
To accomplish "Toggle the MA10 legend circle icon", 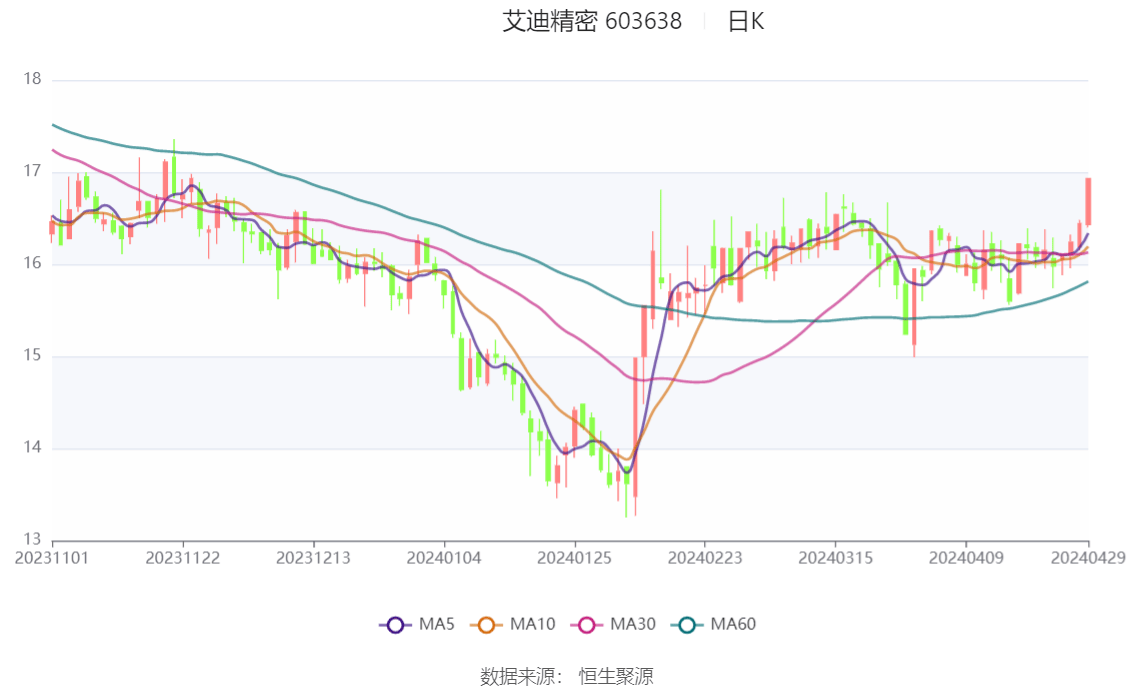I will point(486,625).
